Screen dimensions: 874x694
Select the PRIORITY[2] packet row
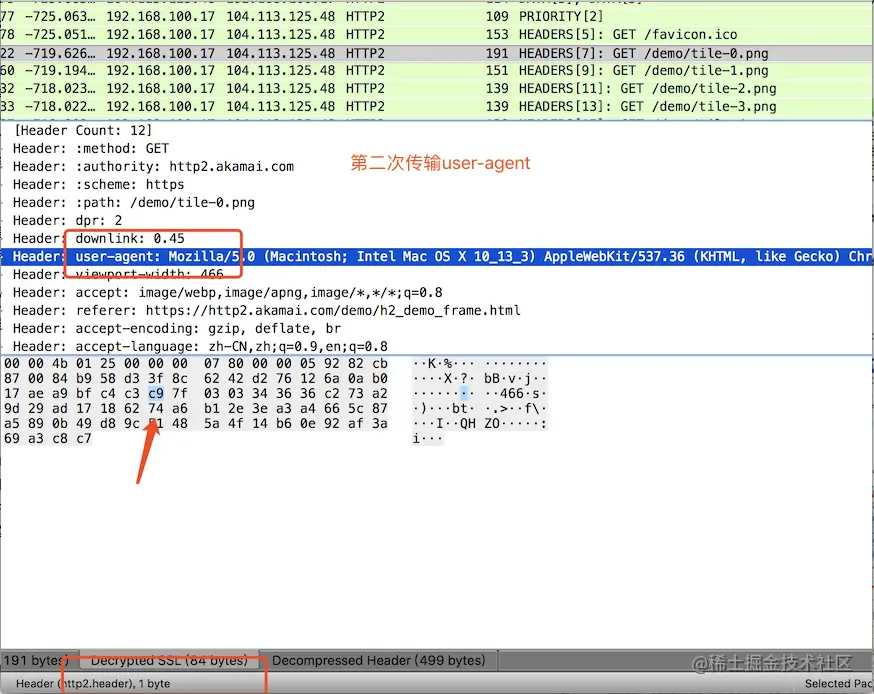point(437,17)
